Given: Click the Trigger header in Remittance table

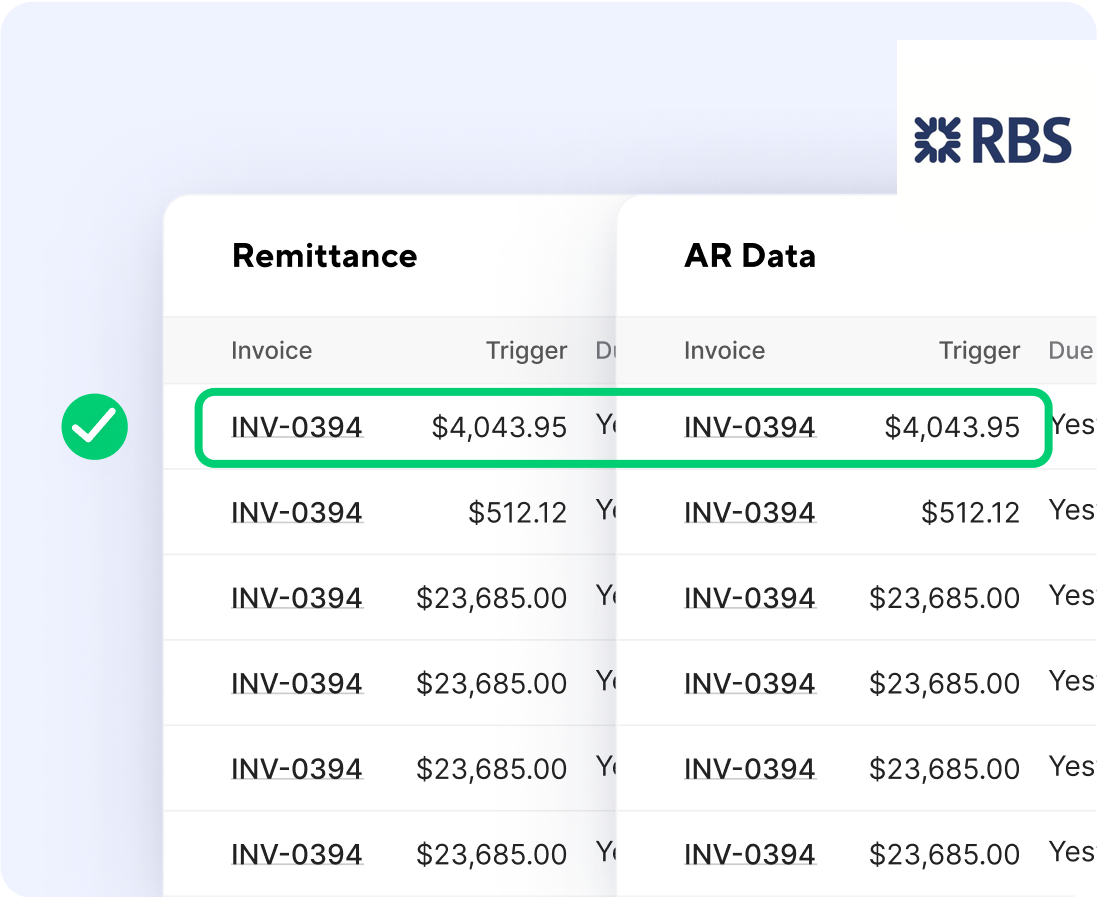Looking at the screenshot, I should pyautogui.click(x=526, y=351).
